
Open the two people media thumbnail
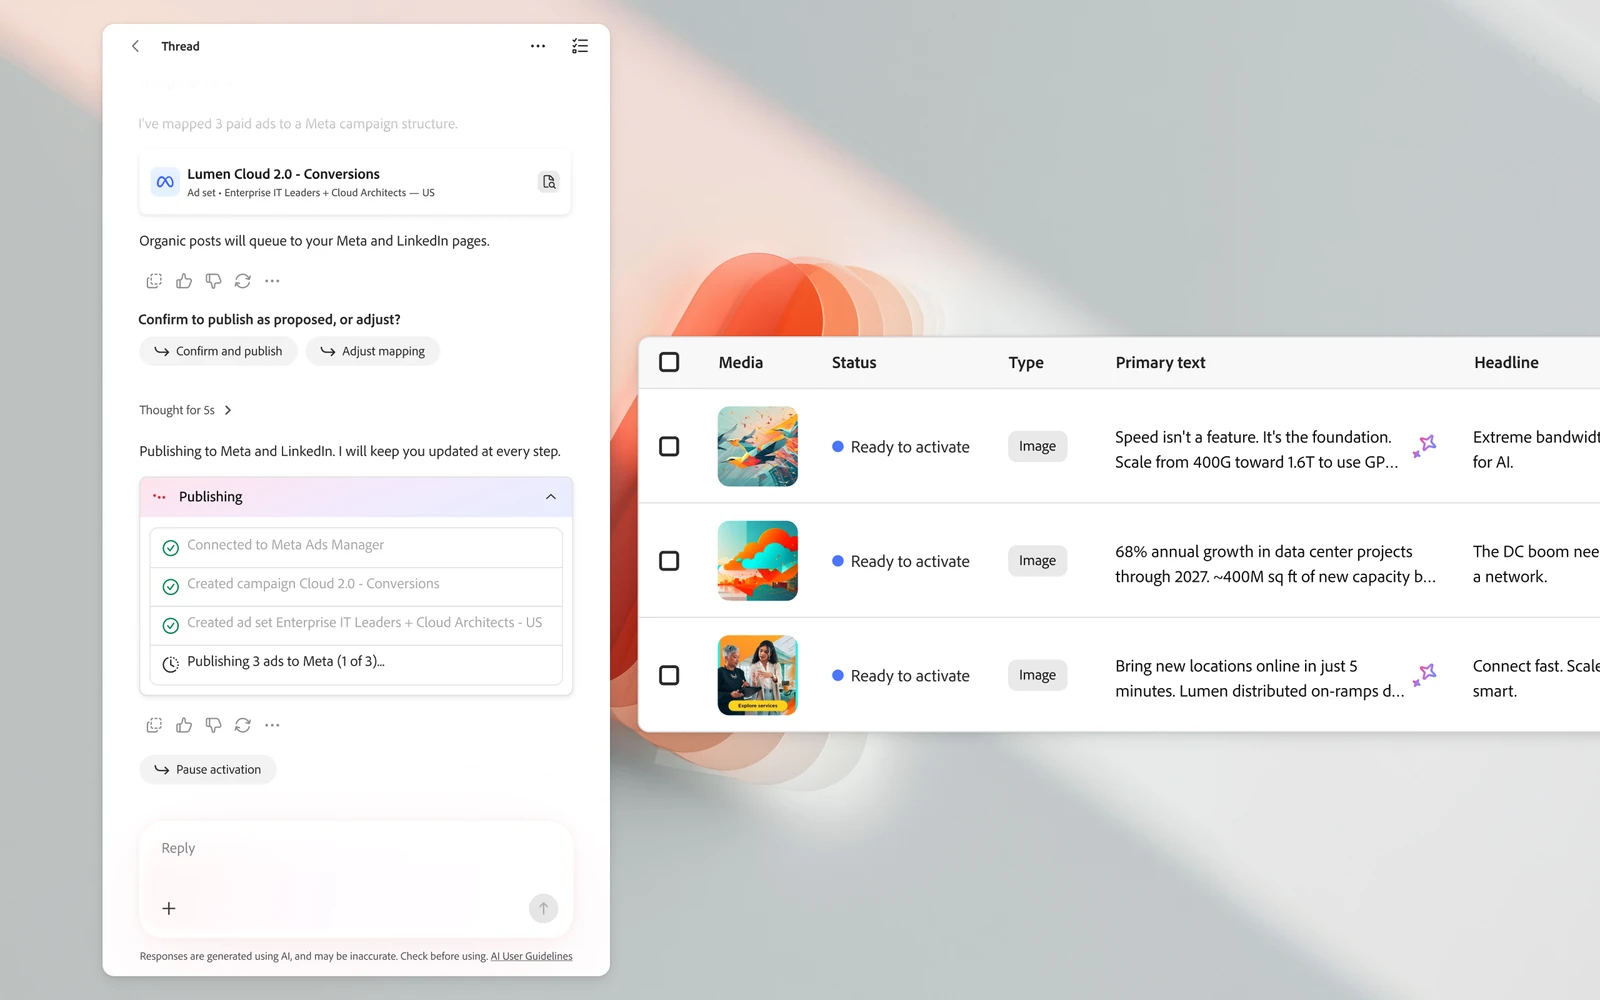[758, 675]
